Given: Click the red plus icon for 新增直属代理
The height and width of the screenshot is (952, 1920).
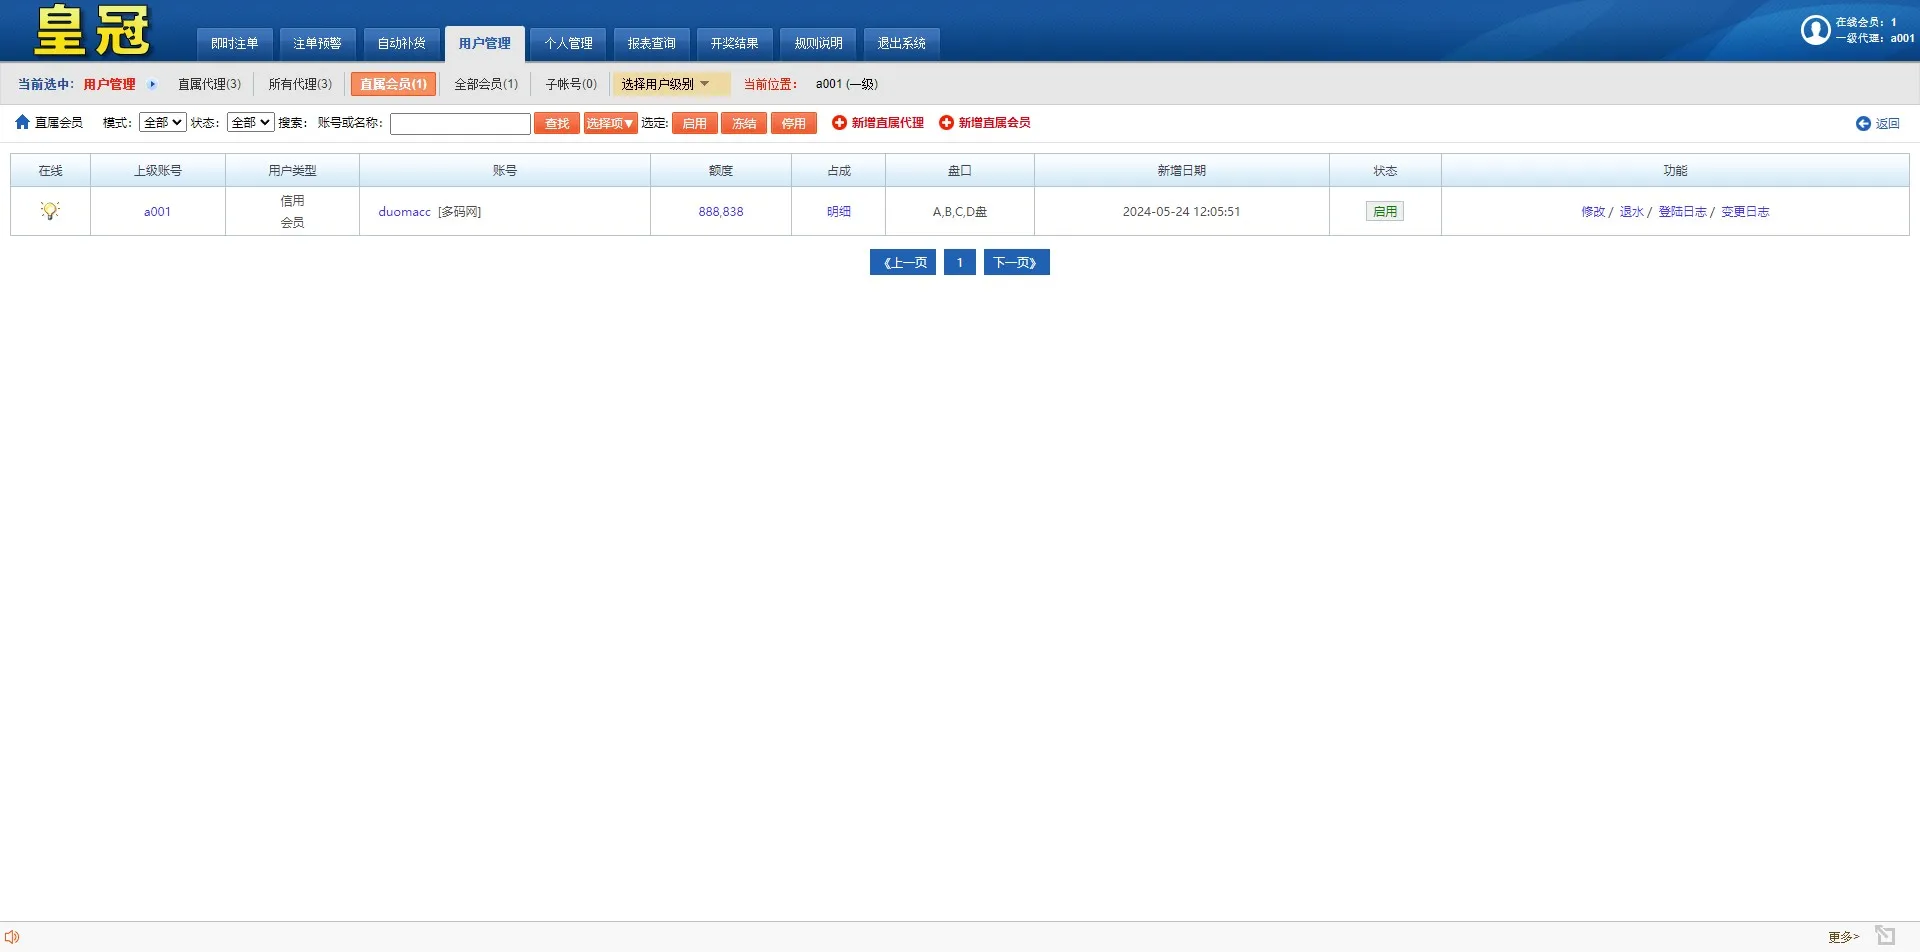Looking at the screenshot, I should coord(838,123).
